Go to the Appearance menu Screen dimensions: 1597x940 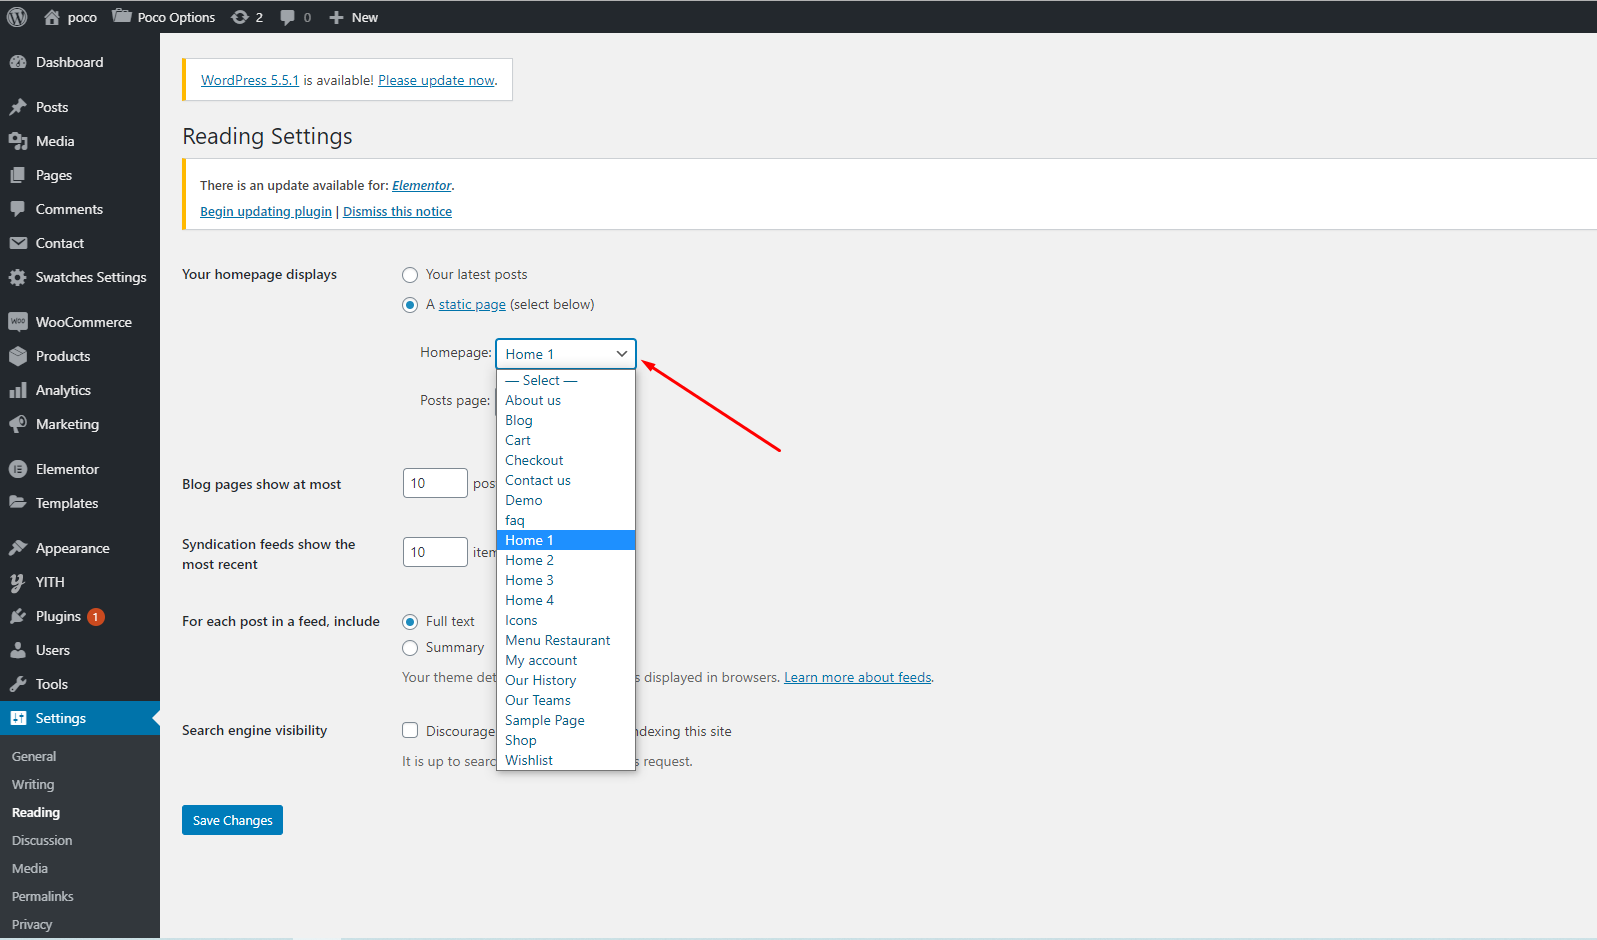click(x=72, y=548)
